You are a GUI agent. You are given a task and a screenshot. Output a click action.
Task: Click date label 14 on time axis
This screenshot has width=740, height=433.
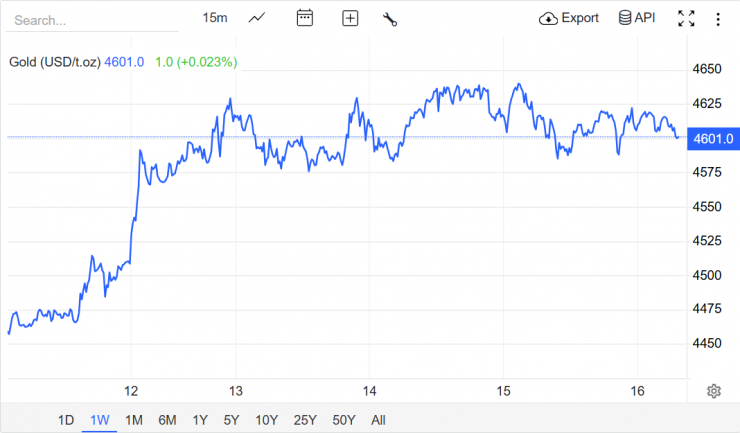tap(370, 391)
